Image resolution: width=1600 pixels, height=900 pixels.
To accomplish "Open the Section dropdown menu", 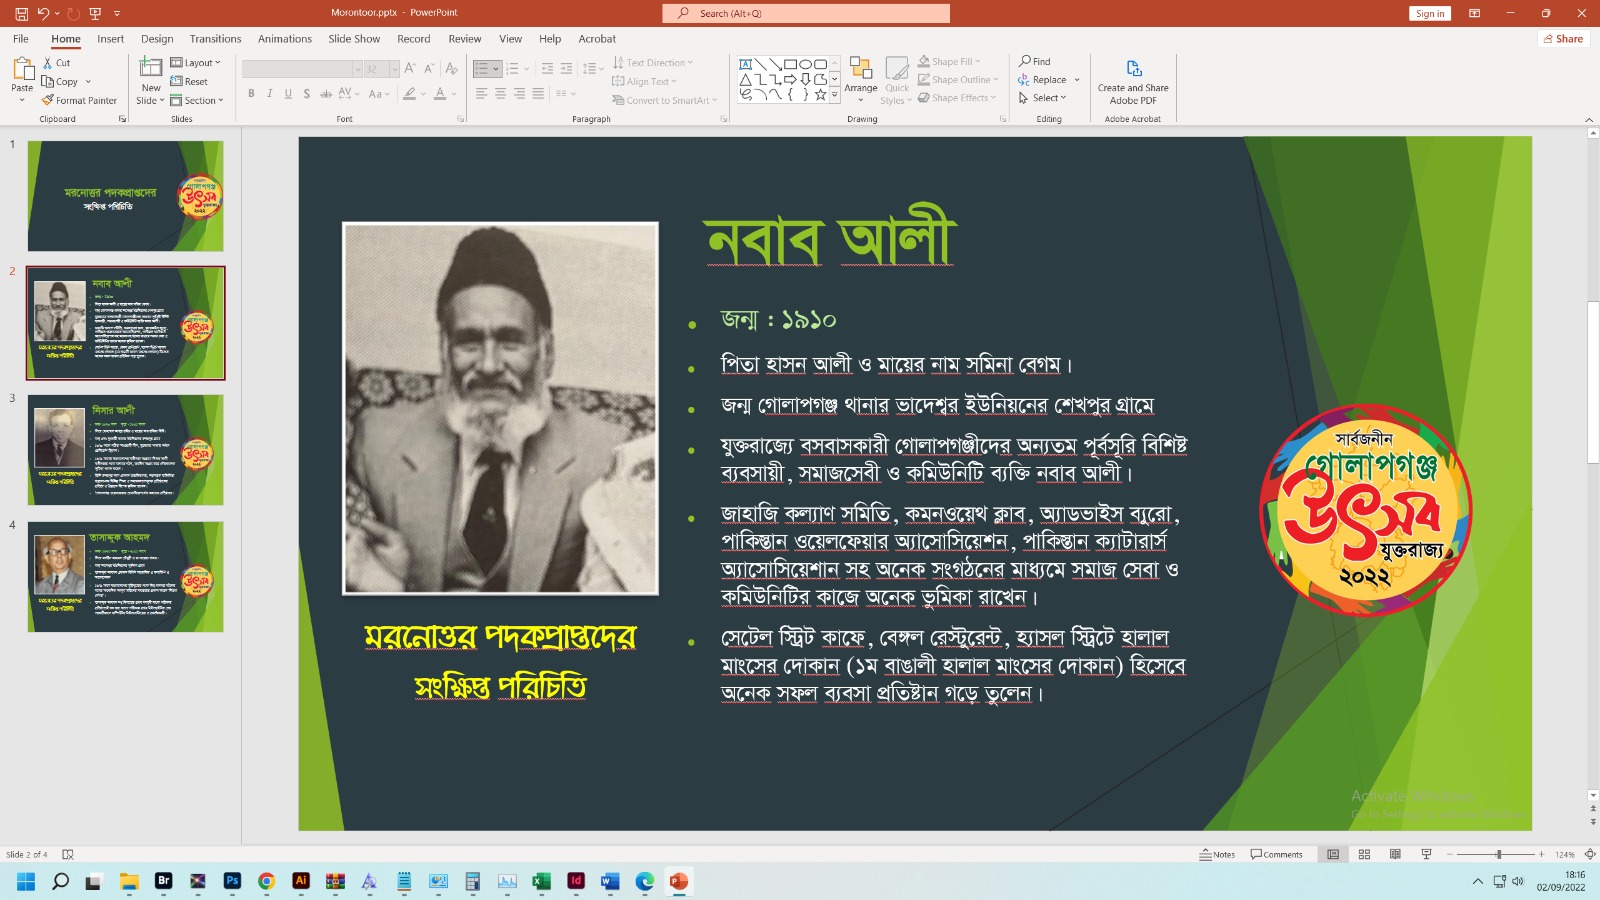I will coord(197,101).
